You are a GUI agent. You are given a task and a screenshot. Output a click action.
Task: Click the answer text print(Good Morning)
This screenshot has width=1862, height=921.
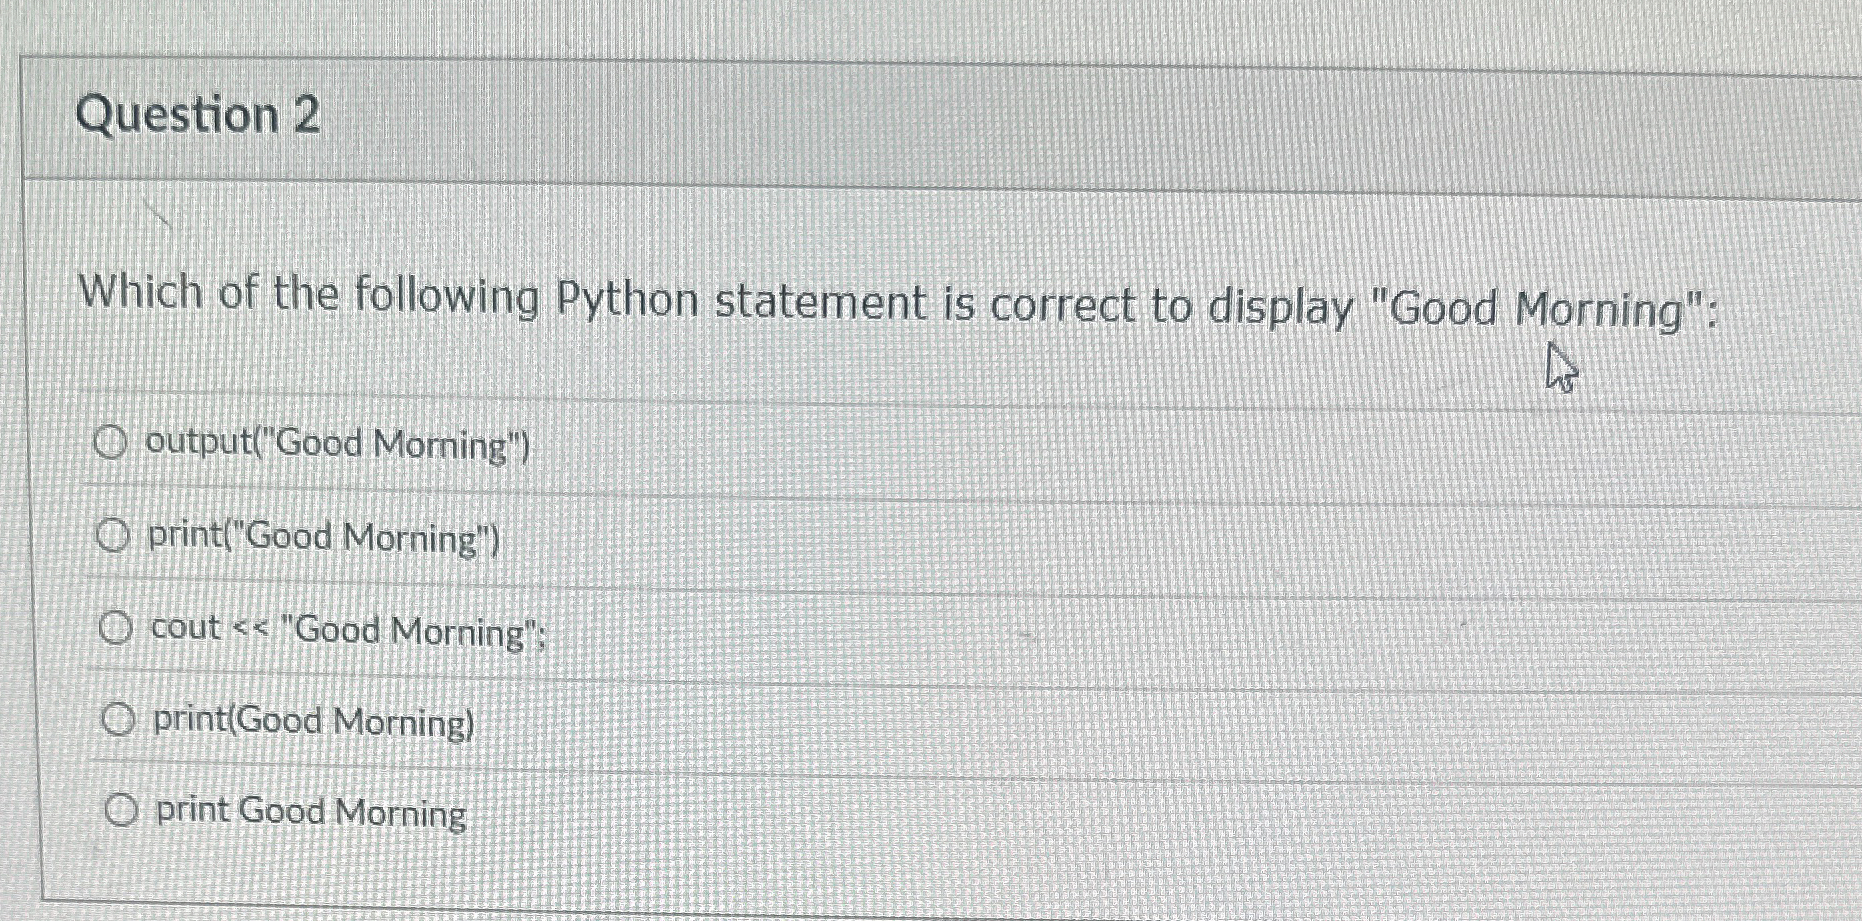(x=313, y=719)
